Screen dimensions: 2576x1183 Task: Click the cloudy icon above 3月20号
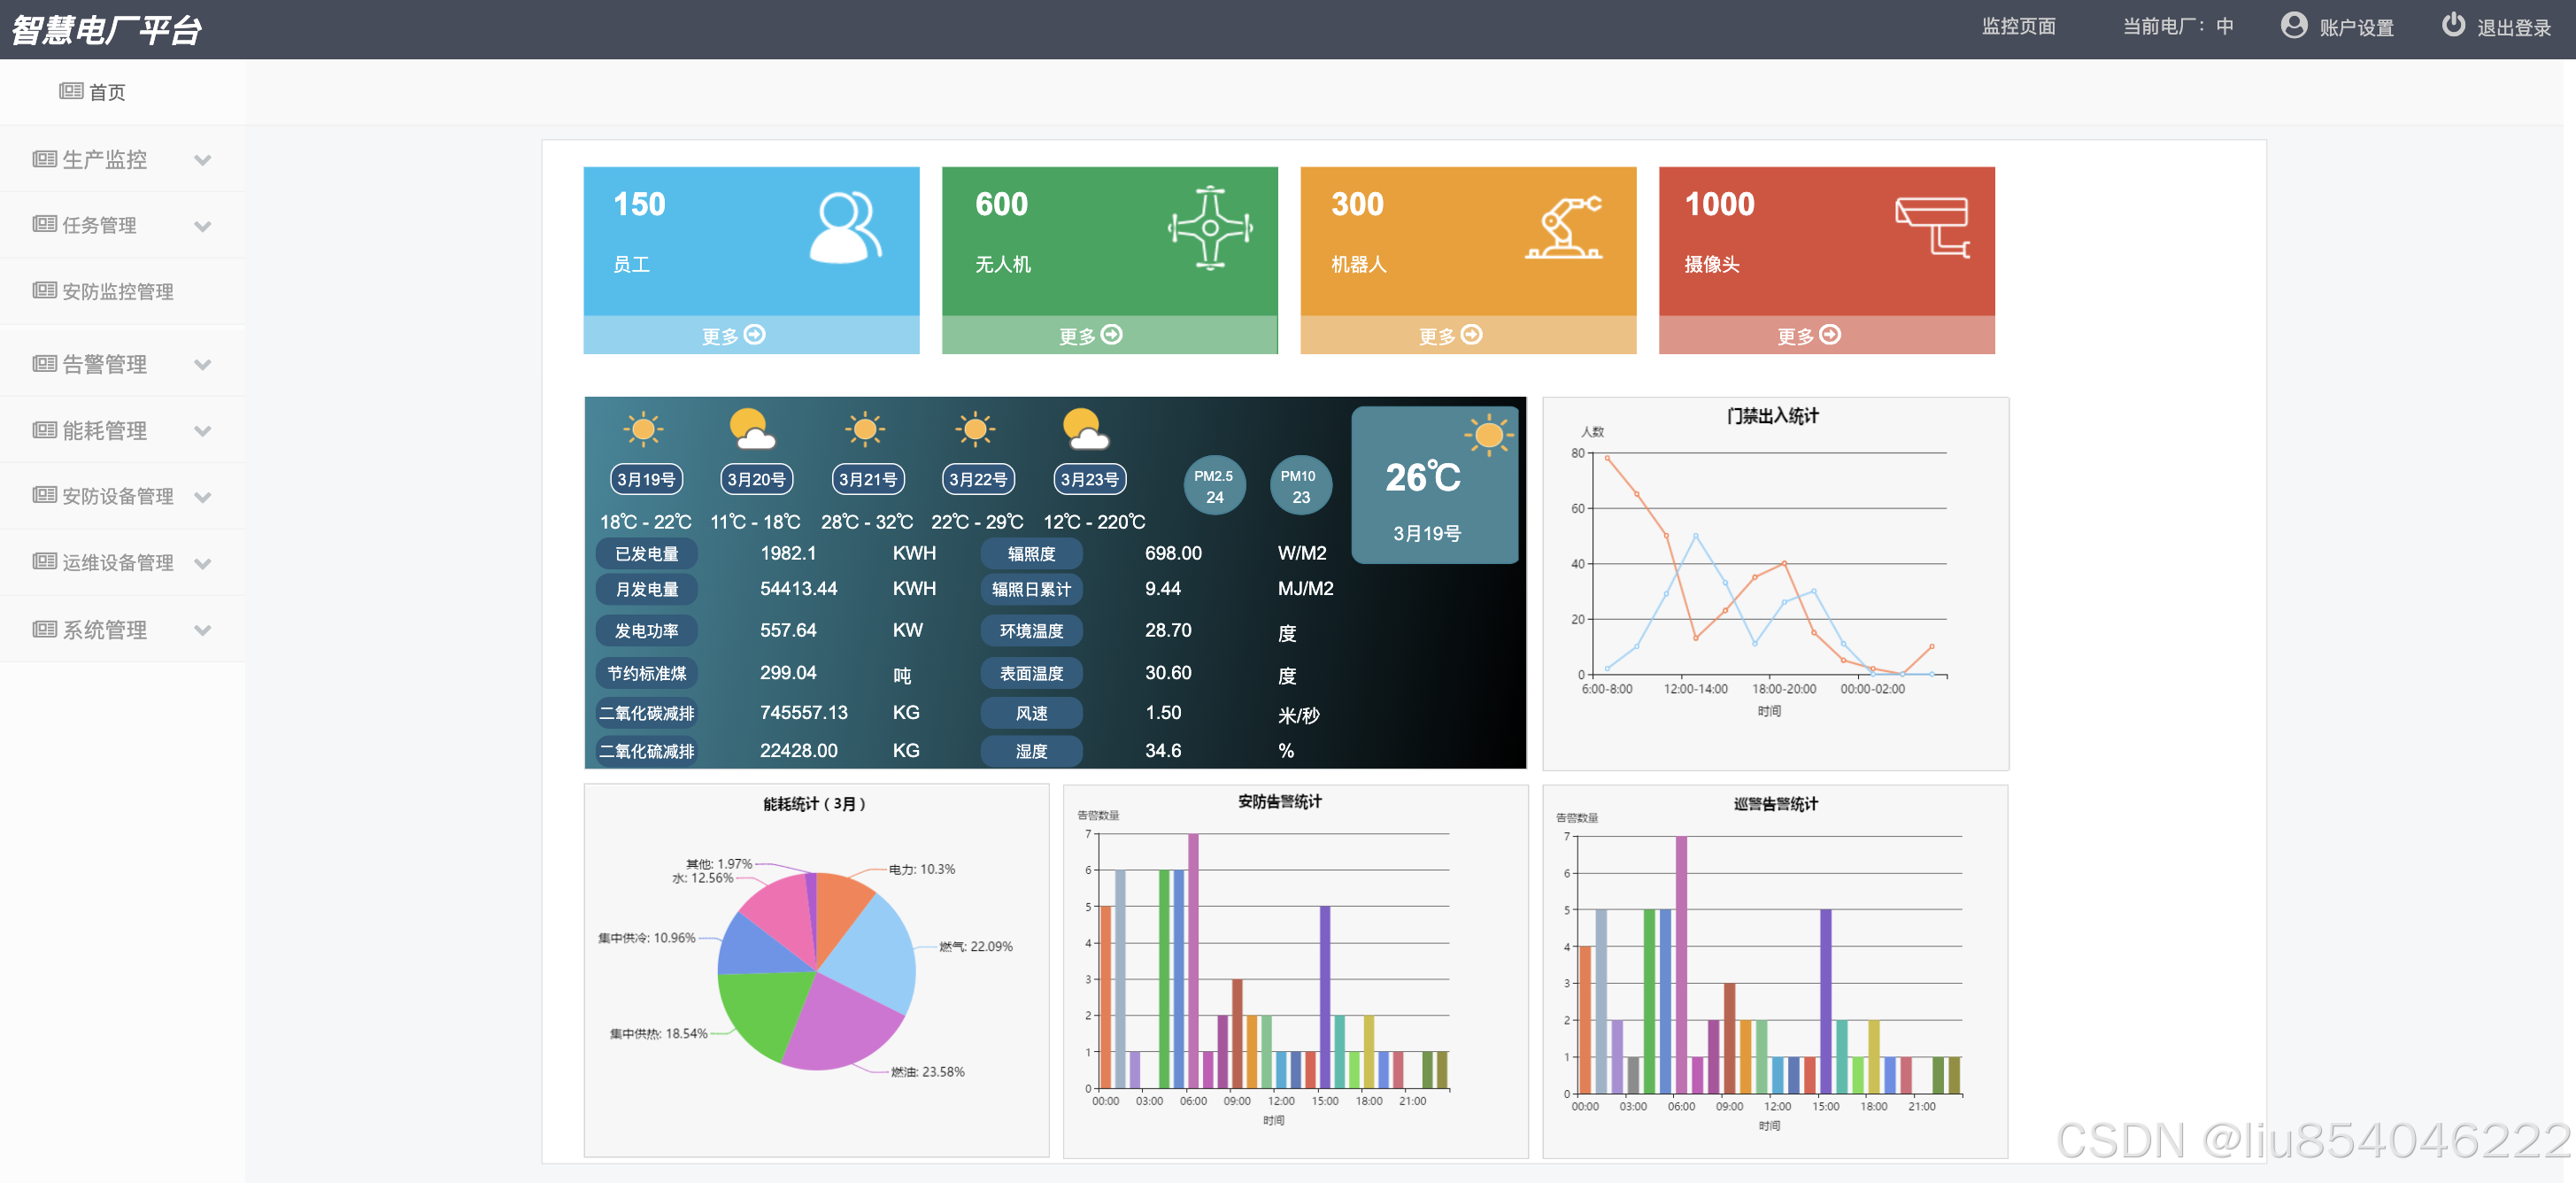752,430
